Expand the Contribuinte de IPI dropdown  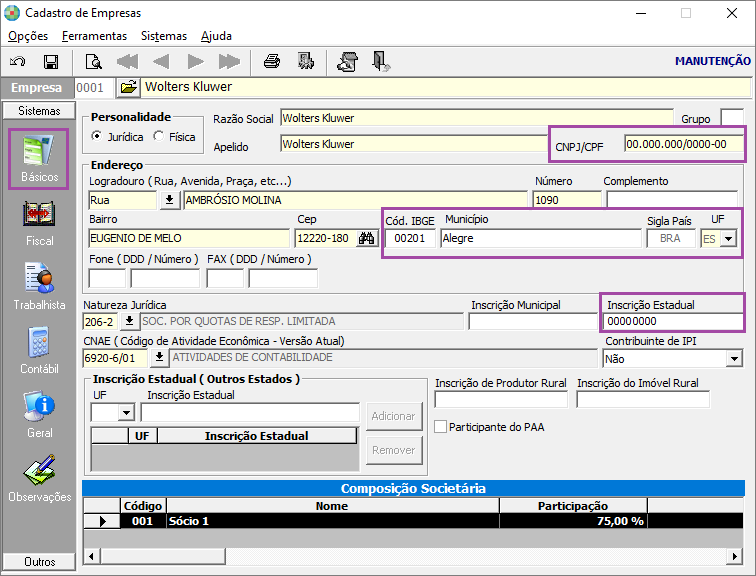[x=734, y=359]
